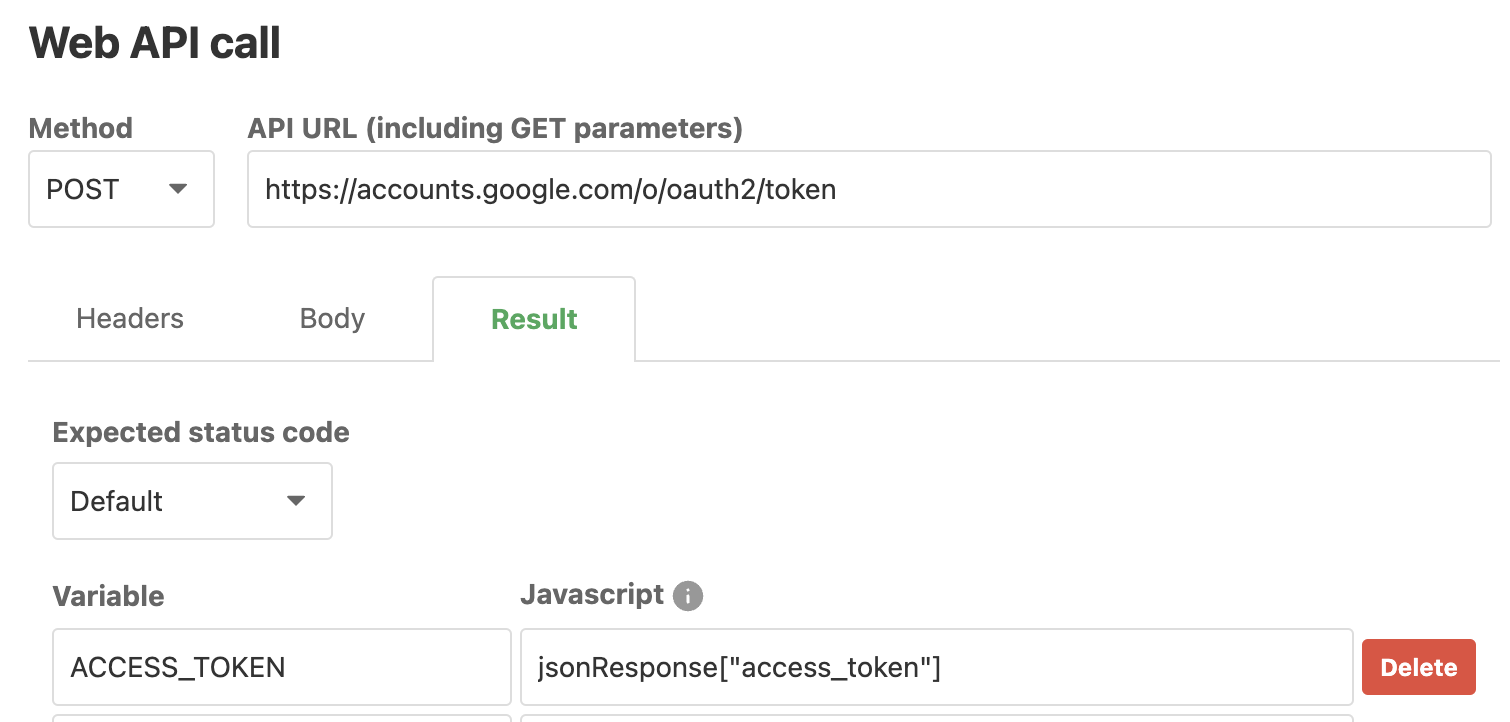Viewport: 1510px width, 722px height.
Task: Switch to the Body tab
Action: (331, 318)
